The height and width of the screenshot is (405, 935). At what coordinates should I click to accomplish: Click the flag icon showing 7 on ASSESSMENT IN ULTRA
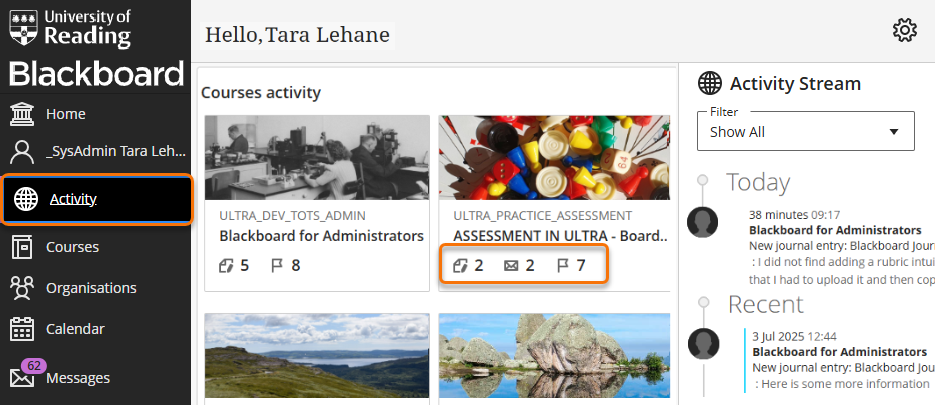click(x=564, y=266)
